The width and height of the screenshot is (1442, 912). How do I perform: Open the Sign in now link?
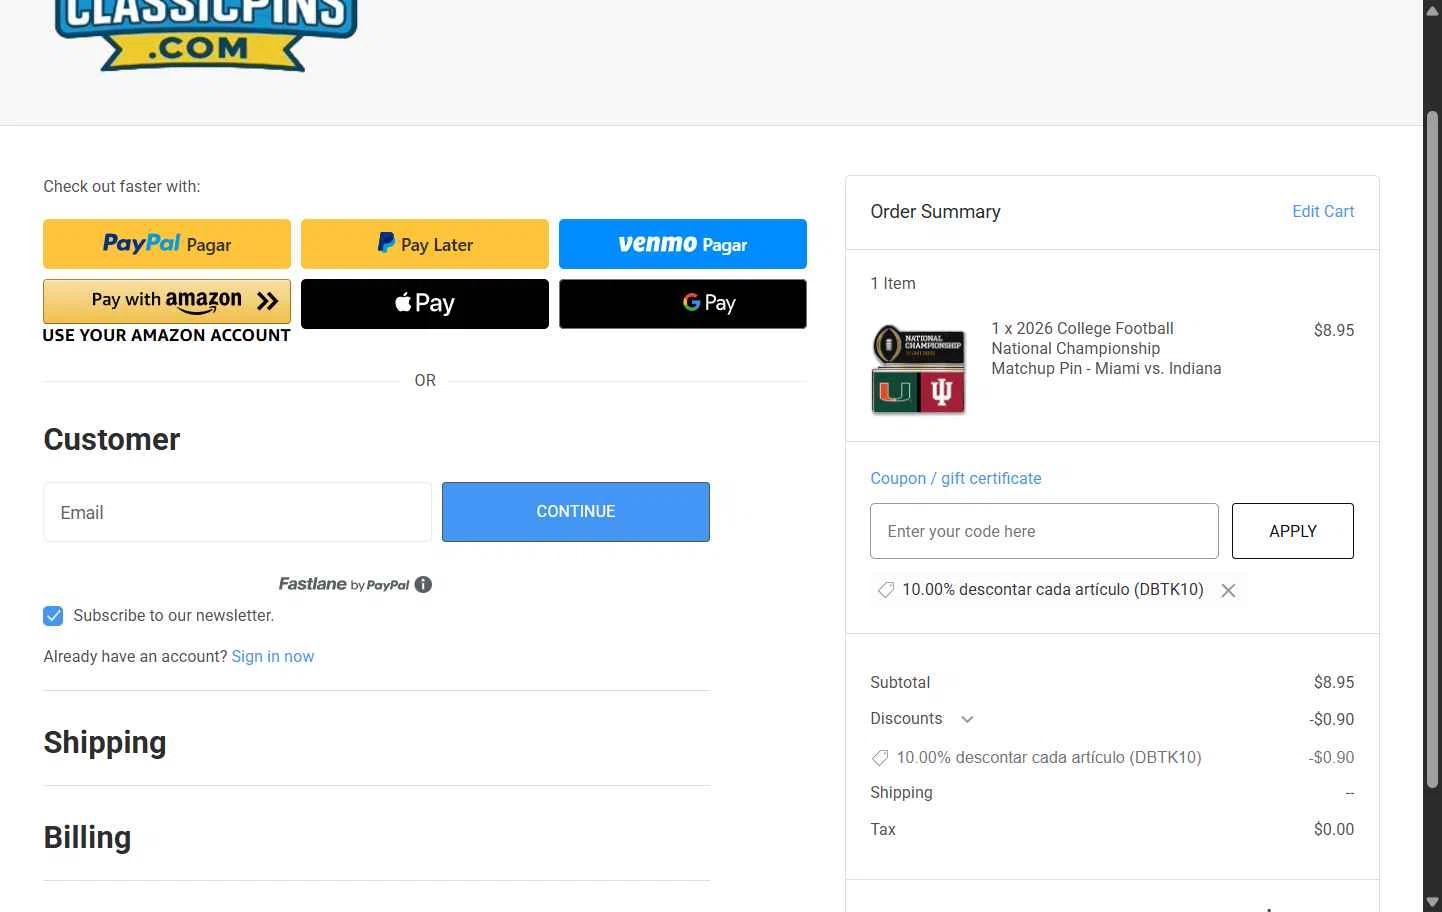(273, 657)
